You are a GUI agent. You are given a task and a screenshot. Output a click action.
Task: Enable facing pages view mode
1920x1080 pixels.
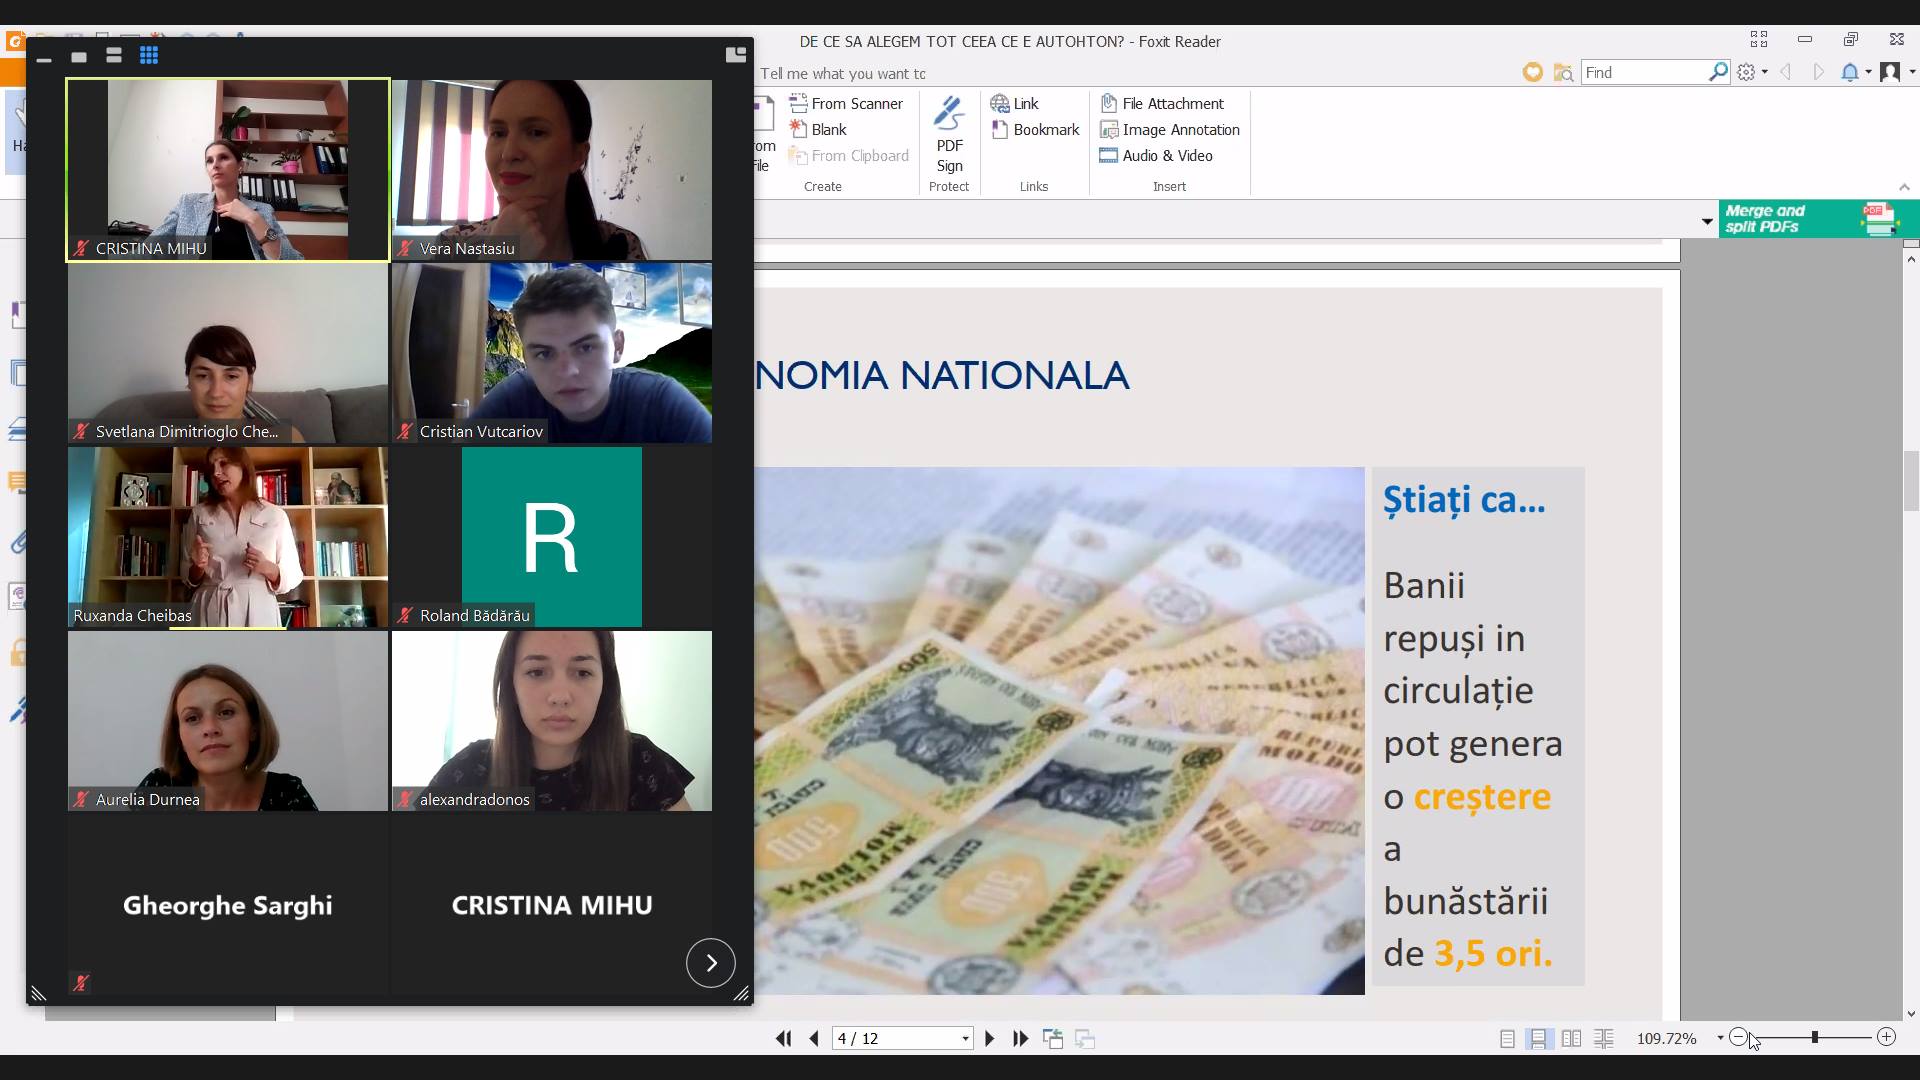pyautogui.click(x=1571, y=1039)
